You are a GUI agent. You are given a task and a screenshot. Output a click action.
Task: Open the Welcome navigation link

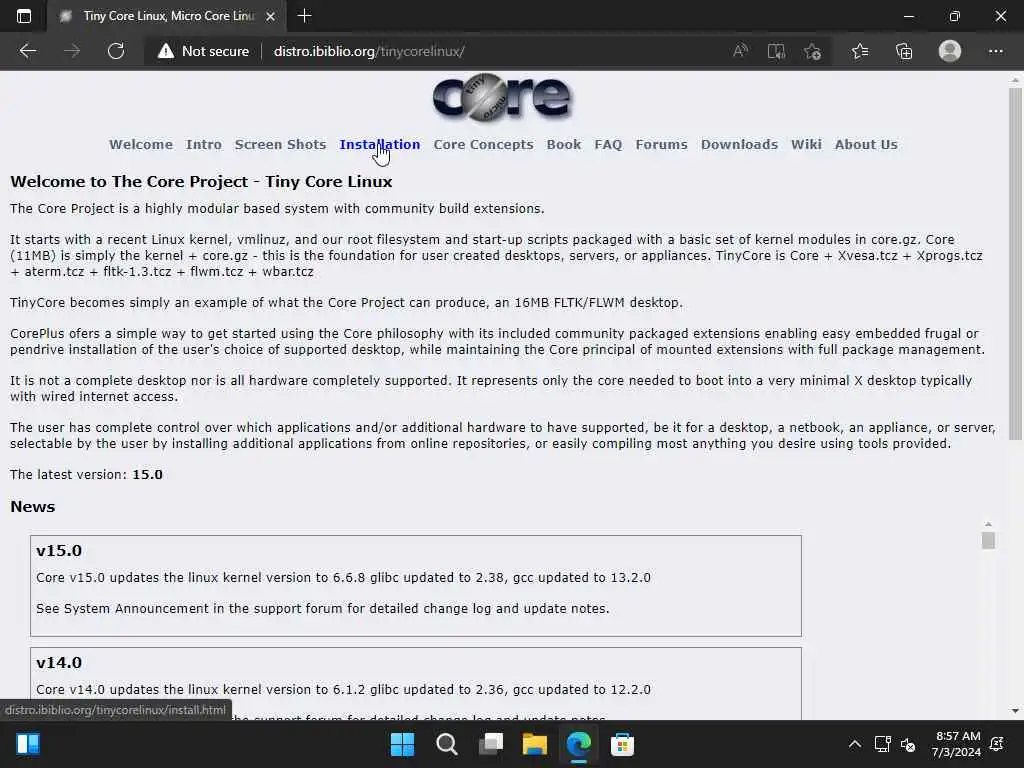(141, 144)
